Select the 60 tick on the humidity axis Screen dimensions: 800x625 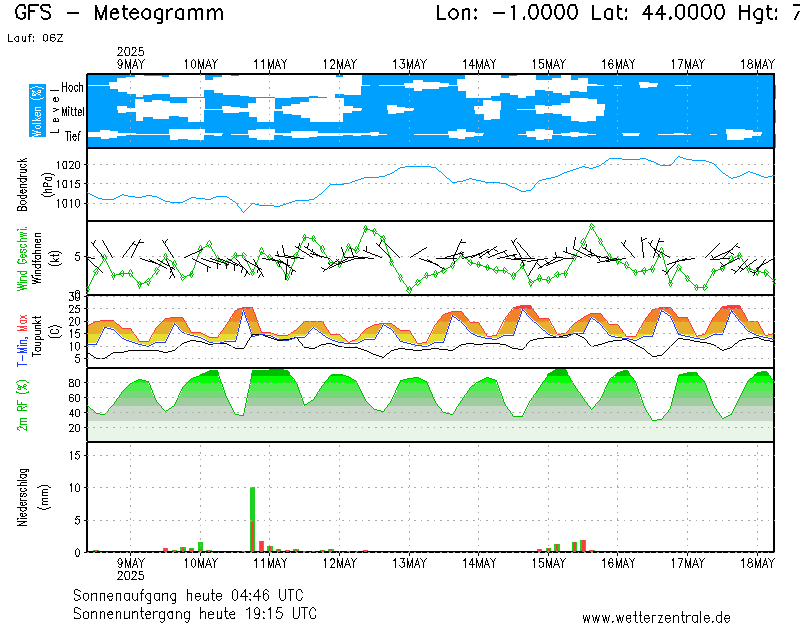click(x=74, y=398)
